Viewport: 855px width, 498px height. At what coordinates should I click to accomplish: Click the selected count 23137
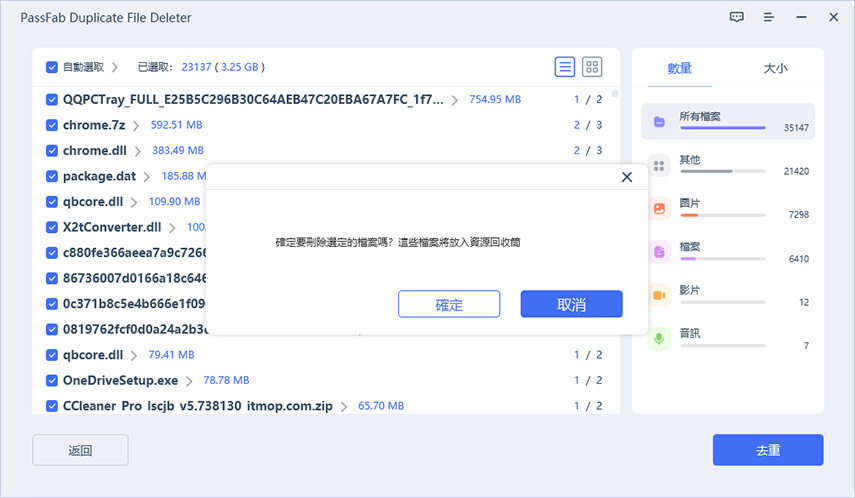tap(196, 67)
